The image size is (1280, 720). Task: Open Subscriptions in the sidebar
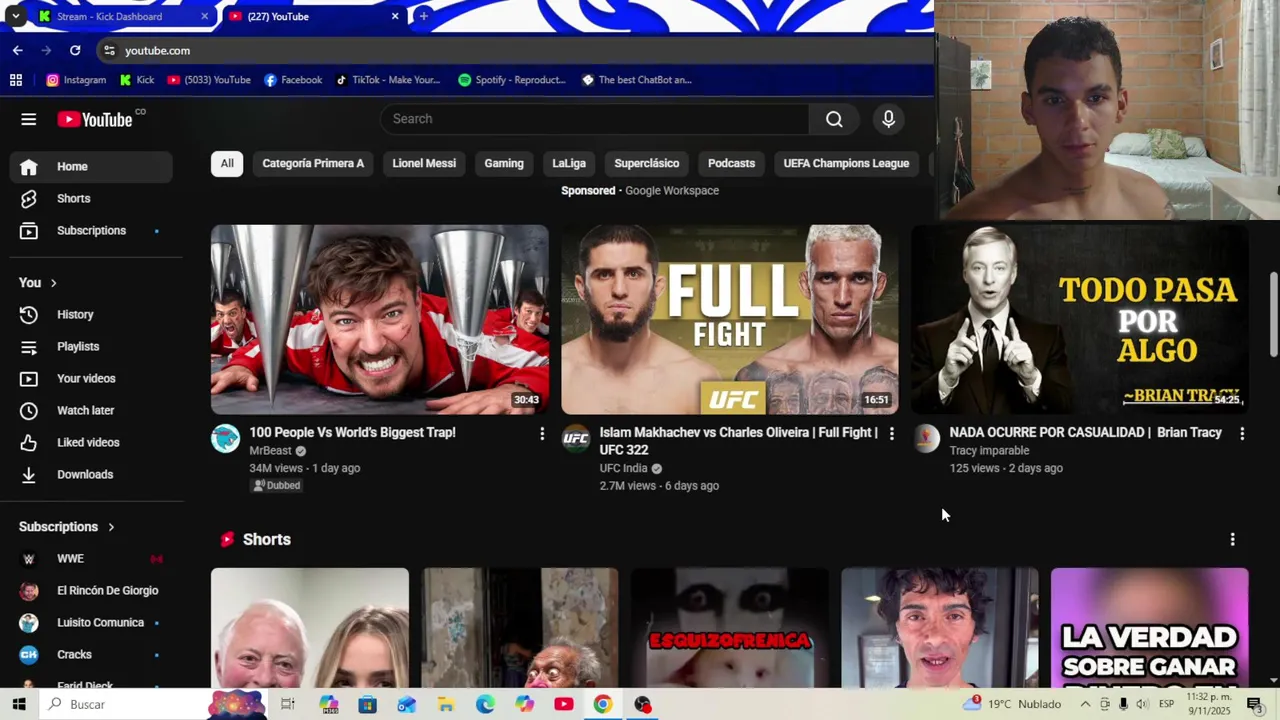click(91, 231)
